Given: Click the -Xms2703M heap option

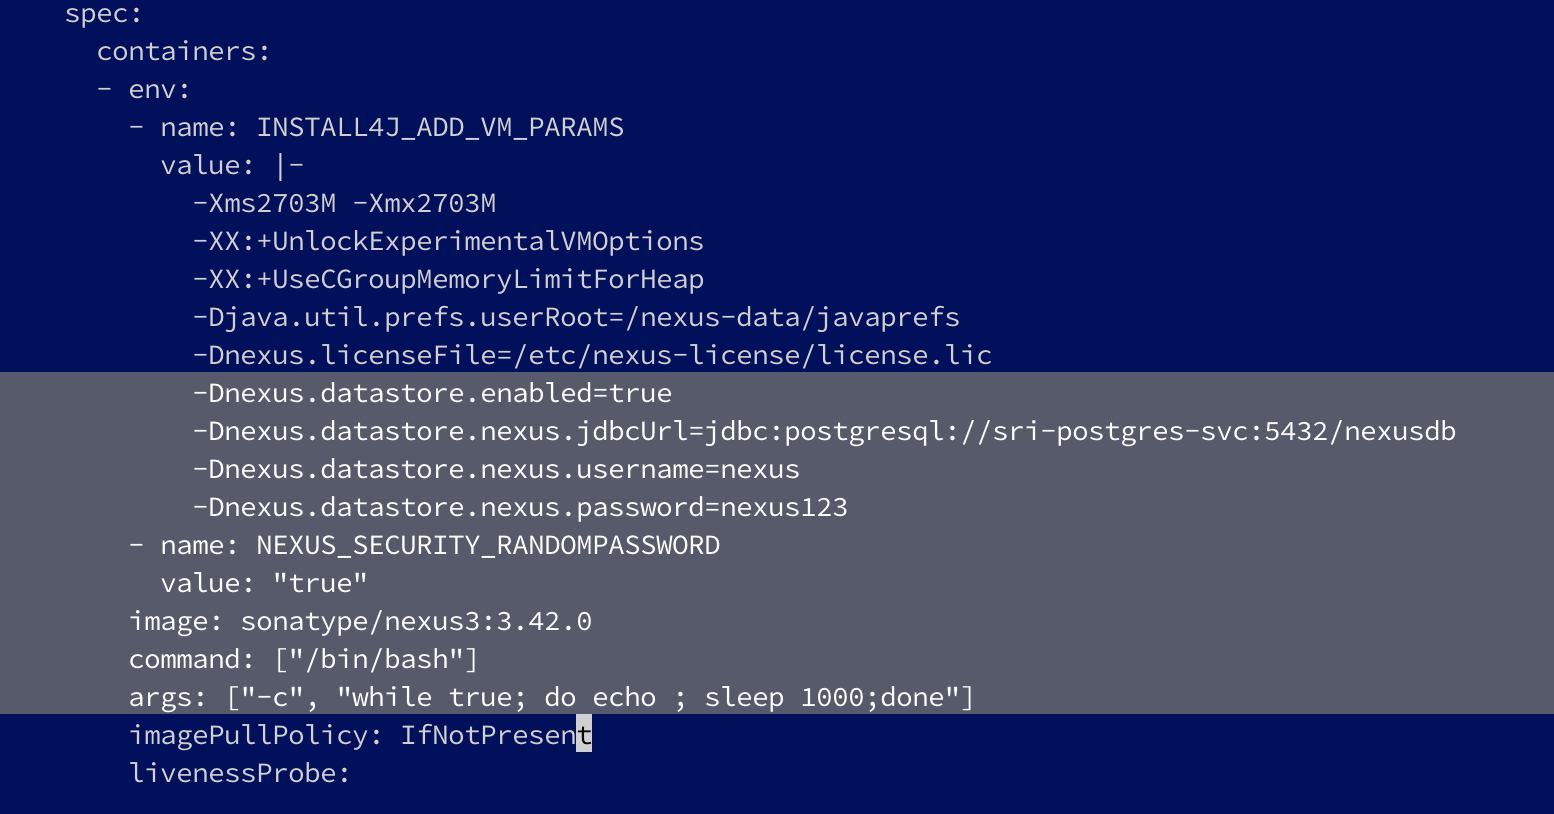Looking at the screenshot, I should click(x=264, y=203).
